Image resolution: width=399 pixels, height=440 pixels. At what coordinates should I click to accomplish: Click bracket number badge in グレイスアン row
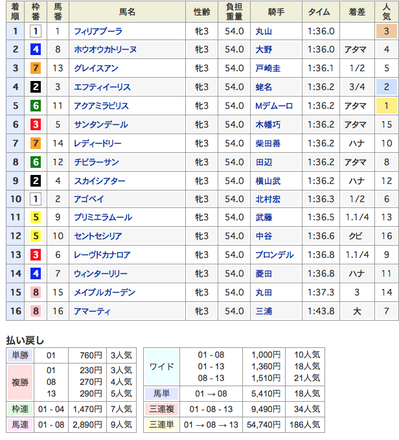pyautogui.click(x=36, y=68)
